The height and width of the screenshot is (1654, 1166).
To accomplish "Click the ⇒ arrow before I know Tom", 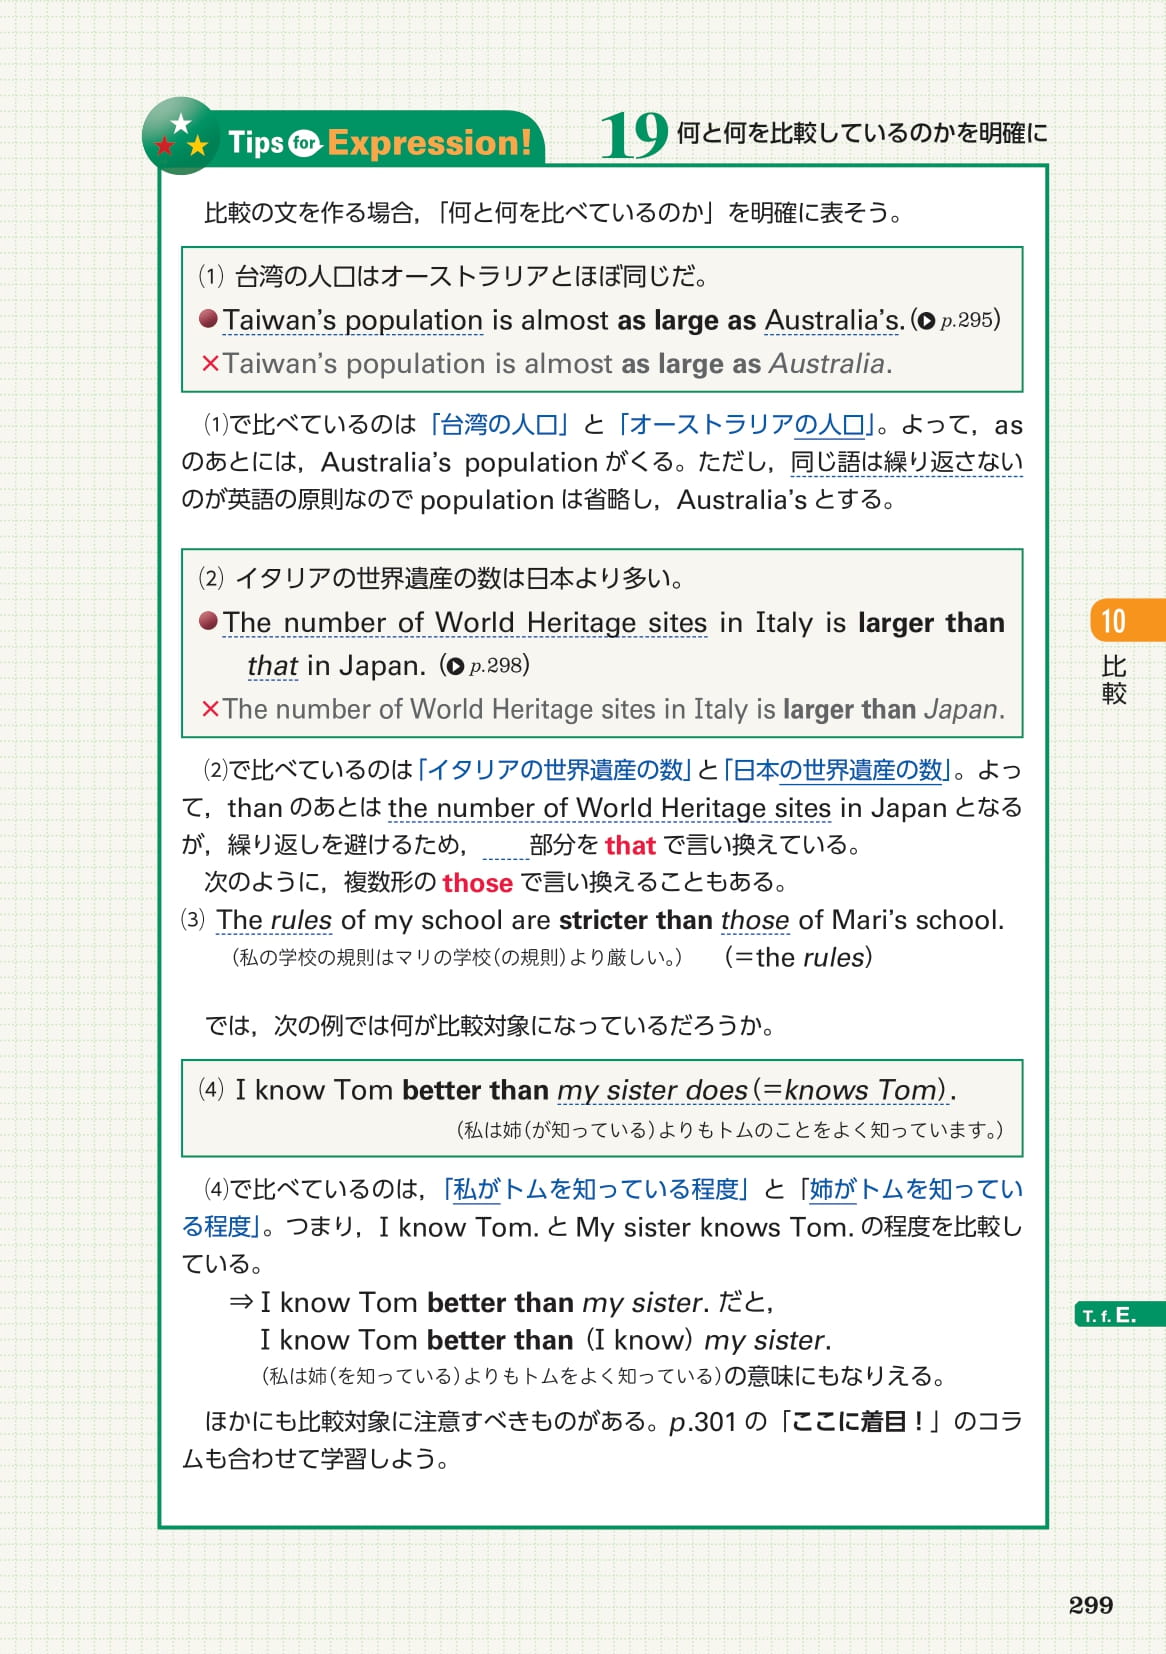I will (x=241, y=1302).
